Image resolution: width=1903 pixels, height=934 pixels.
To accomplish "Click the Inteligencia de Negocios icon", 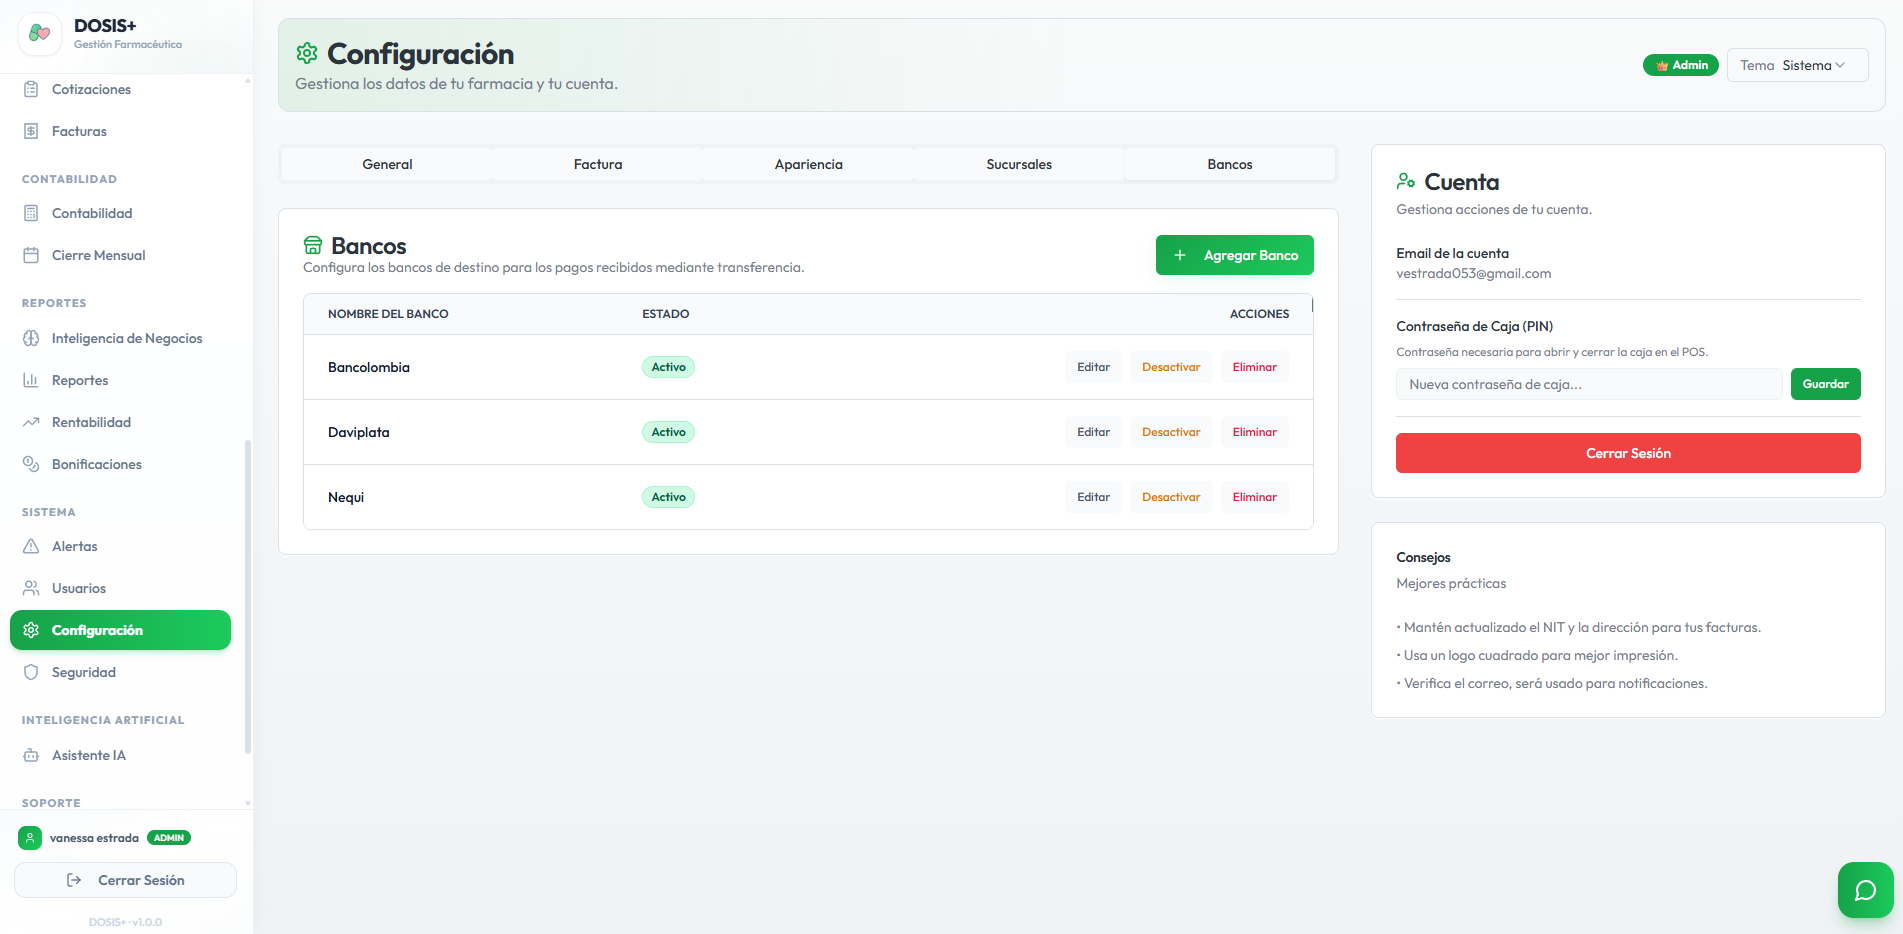I will (31, 338).
